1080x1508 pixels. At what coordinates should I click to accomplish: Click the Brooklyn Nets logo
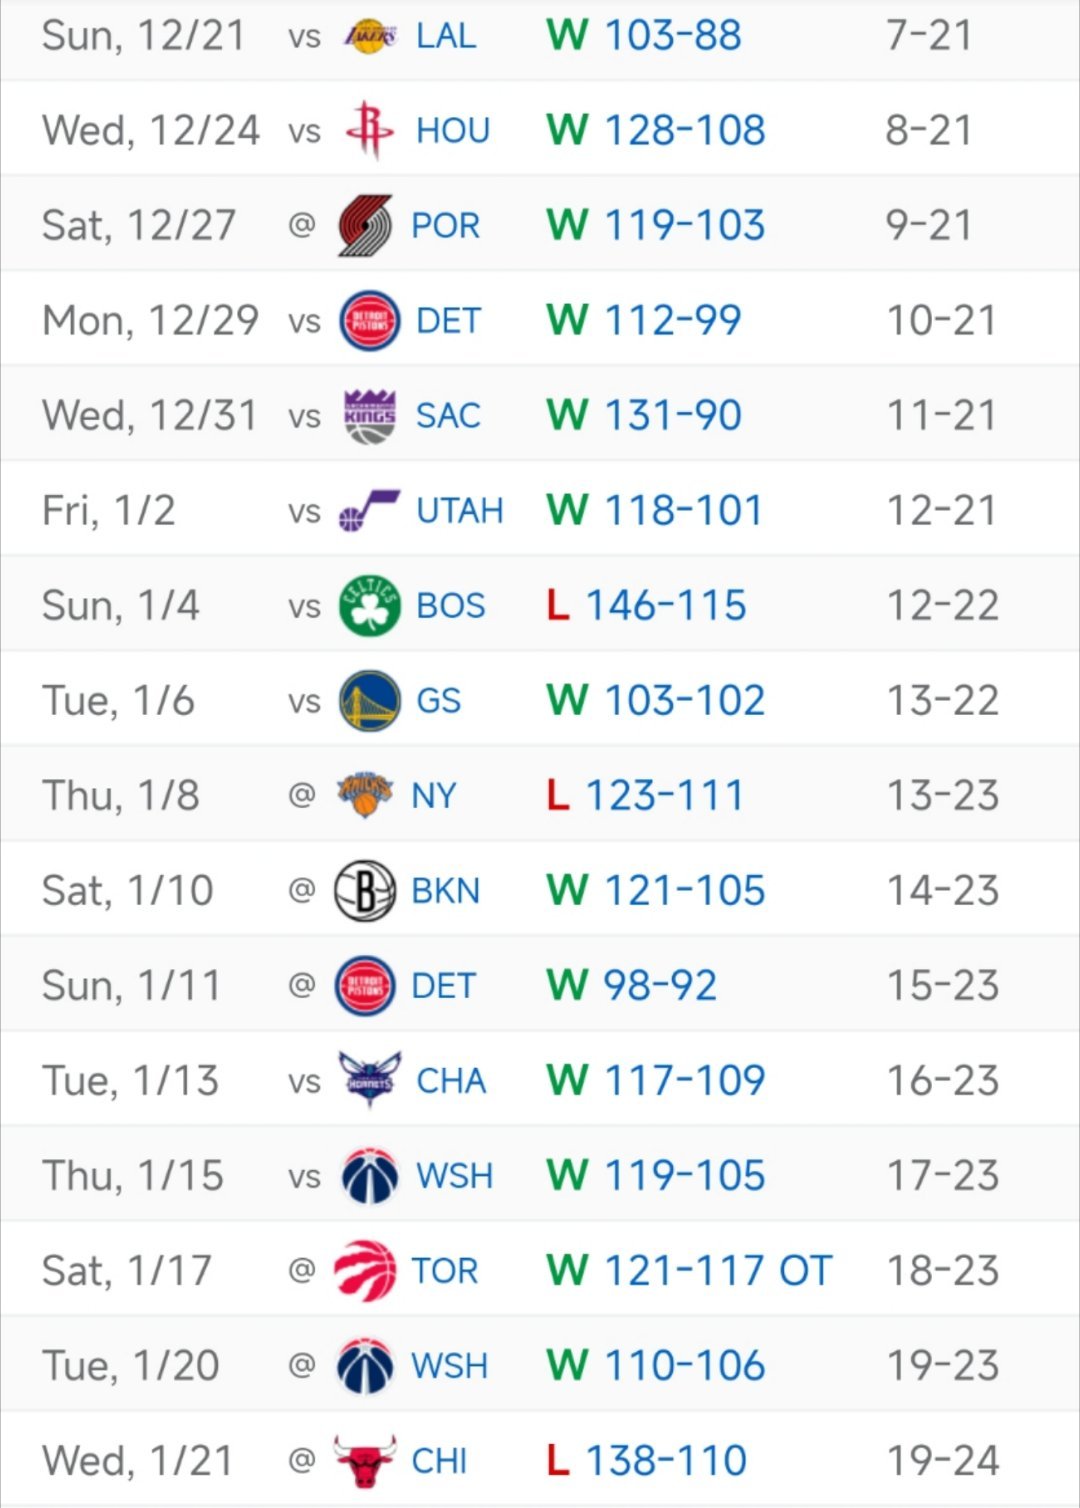[364, 891]
